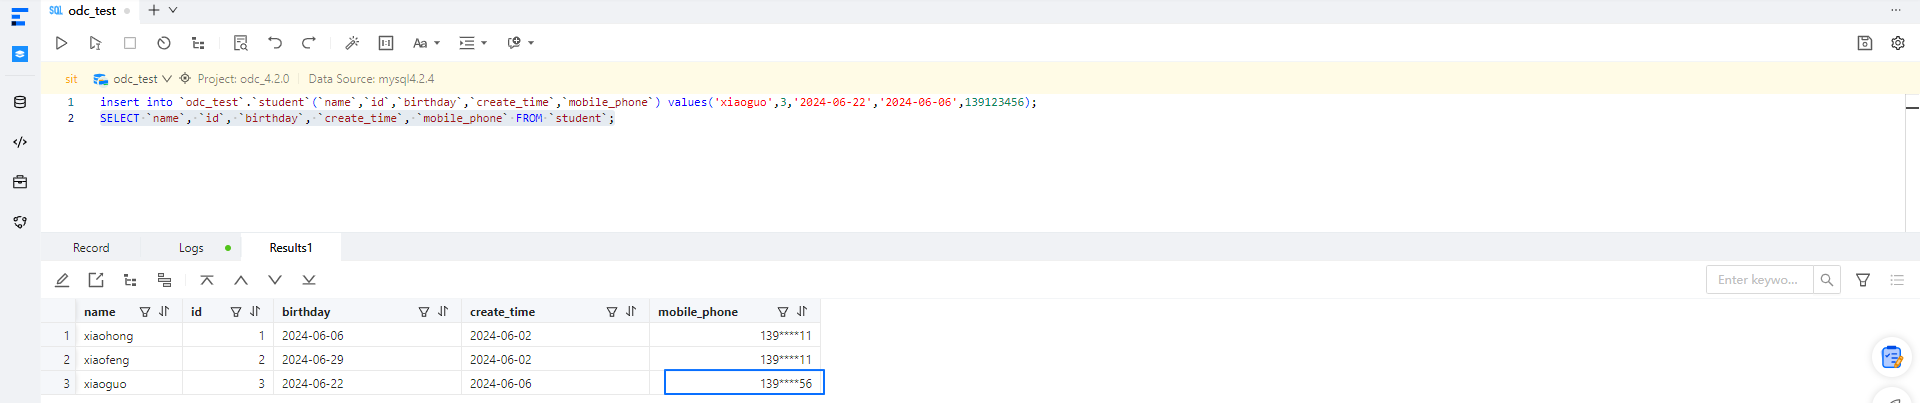
Task: Open the indent options dropdown
Action: point(473,43)
